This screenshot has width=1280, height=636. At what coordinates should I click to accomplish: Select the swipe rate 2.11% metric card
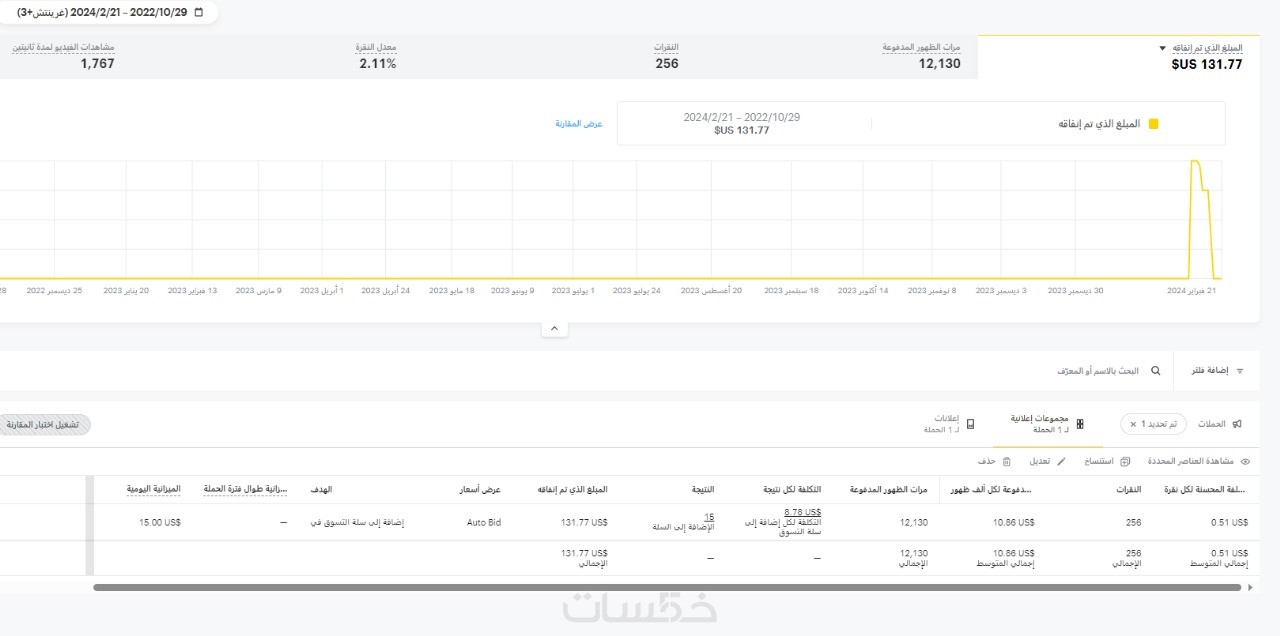coord(377,56)
